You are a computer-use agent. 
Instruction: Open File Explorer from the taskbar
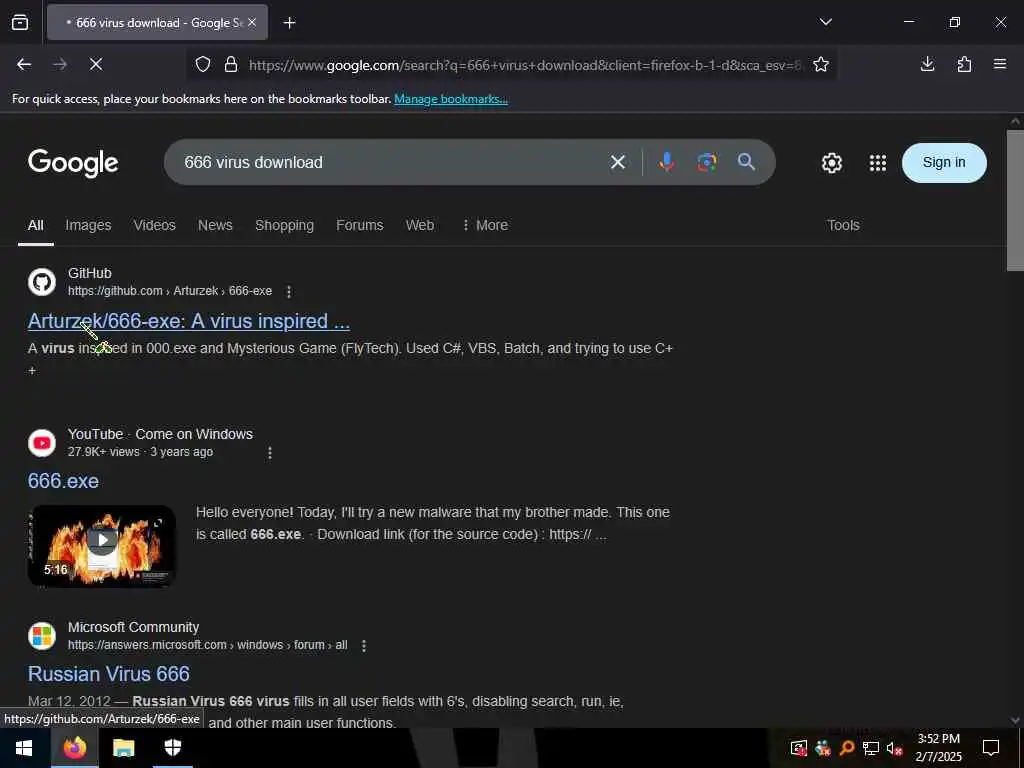[123, 748]
